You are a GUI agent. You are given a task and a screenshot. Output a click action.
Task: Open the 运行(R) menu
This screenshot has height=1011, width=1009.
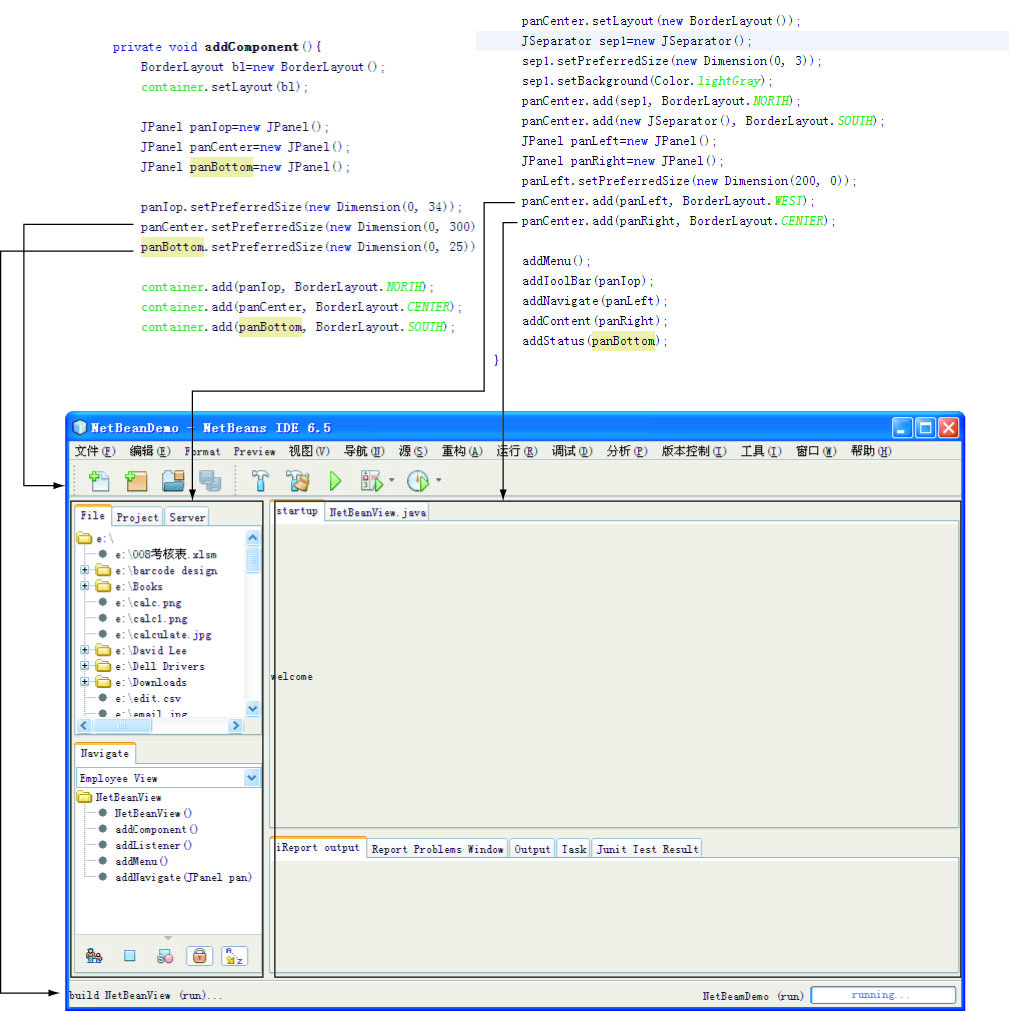(x=516, y=451)
